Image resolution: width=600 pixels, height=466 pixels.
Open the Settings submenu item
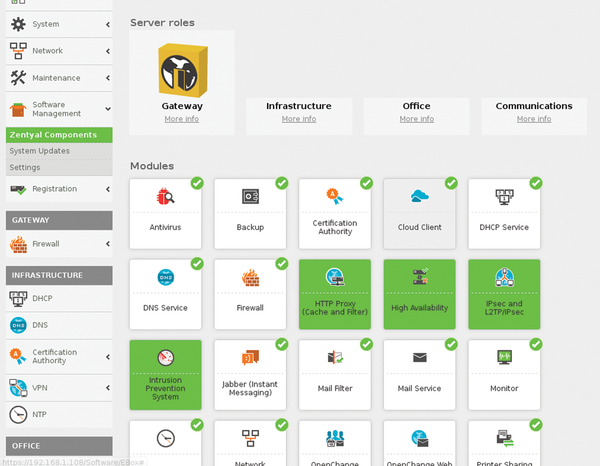tap(59, 168)
